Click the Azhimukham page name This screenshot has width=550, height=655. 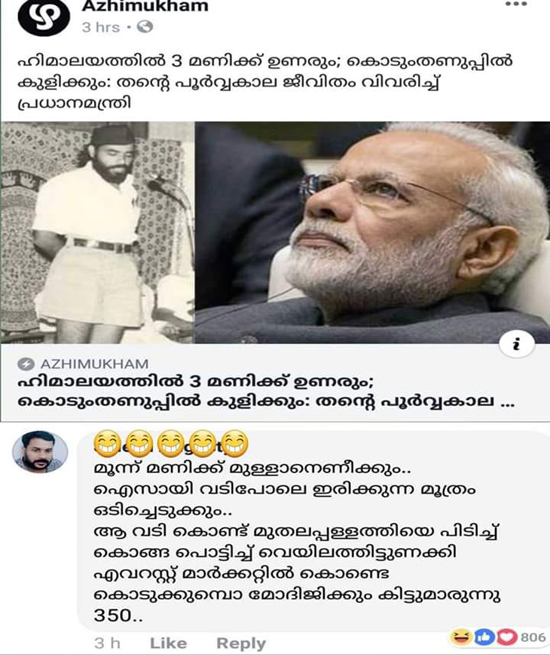(x=145, y=6)
